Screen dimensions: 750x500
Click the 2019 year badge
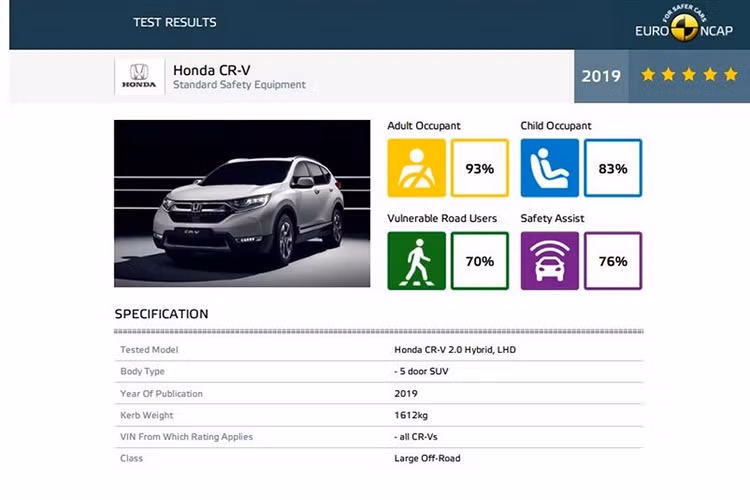click(601, 76)
